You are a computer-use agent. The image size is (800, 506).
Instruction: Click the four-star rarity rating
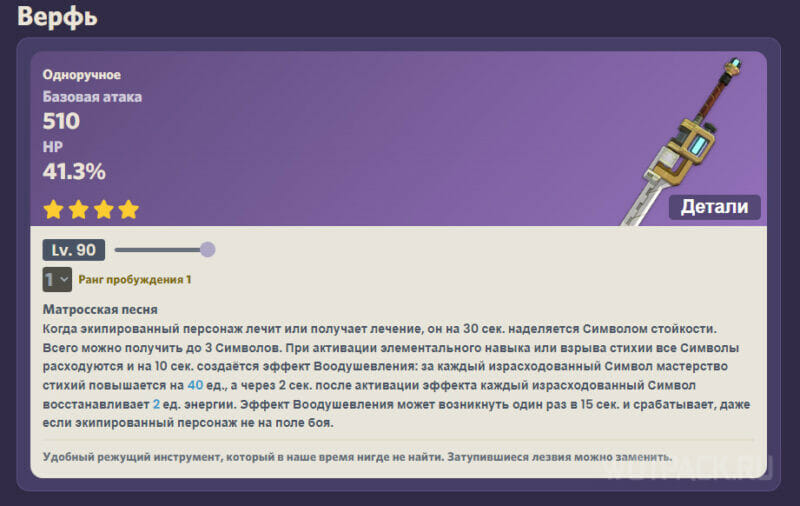pyautogui.click(x=91, y=210)
